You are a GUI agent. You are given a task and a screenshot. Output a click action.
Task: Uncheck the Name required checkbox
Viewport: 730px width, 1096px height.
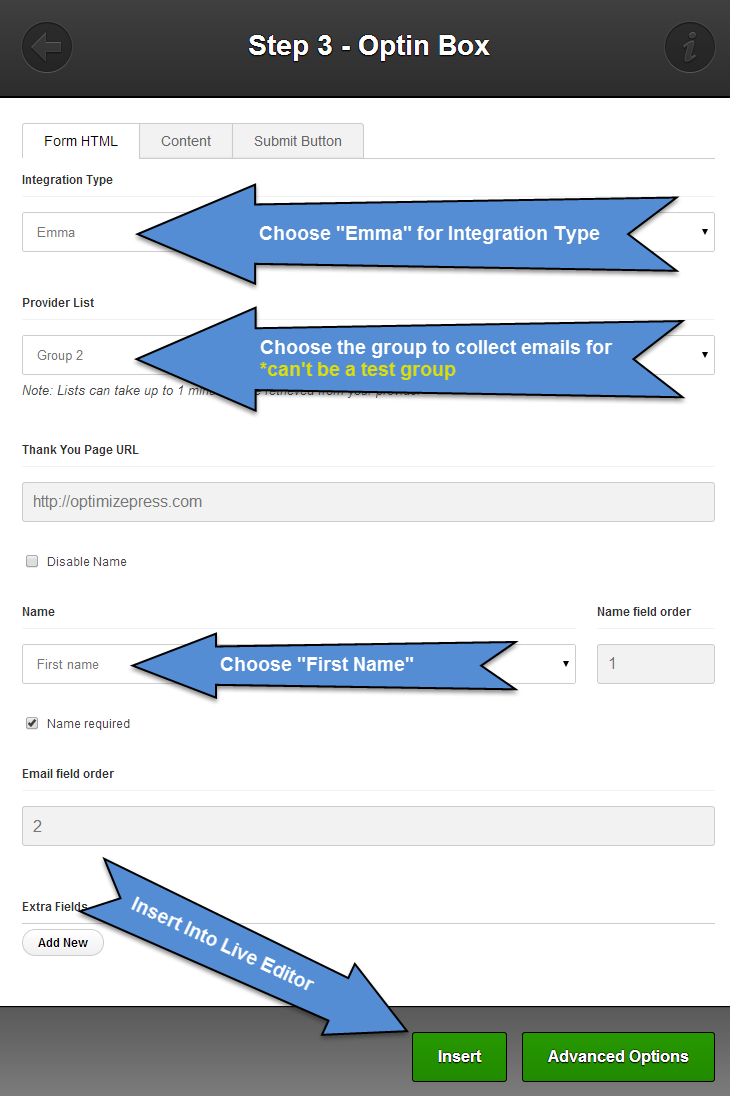click(30, 723)
